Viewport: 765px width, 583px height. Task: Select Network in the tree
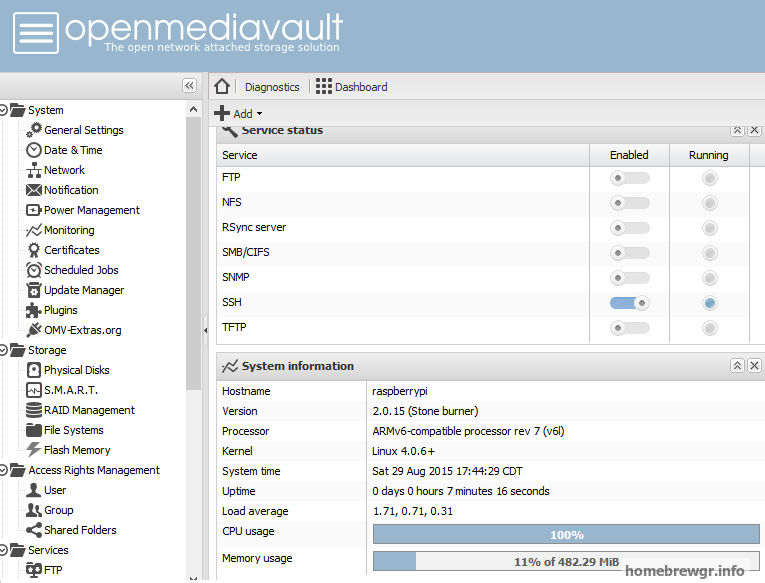tap(64, 170)
